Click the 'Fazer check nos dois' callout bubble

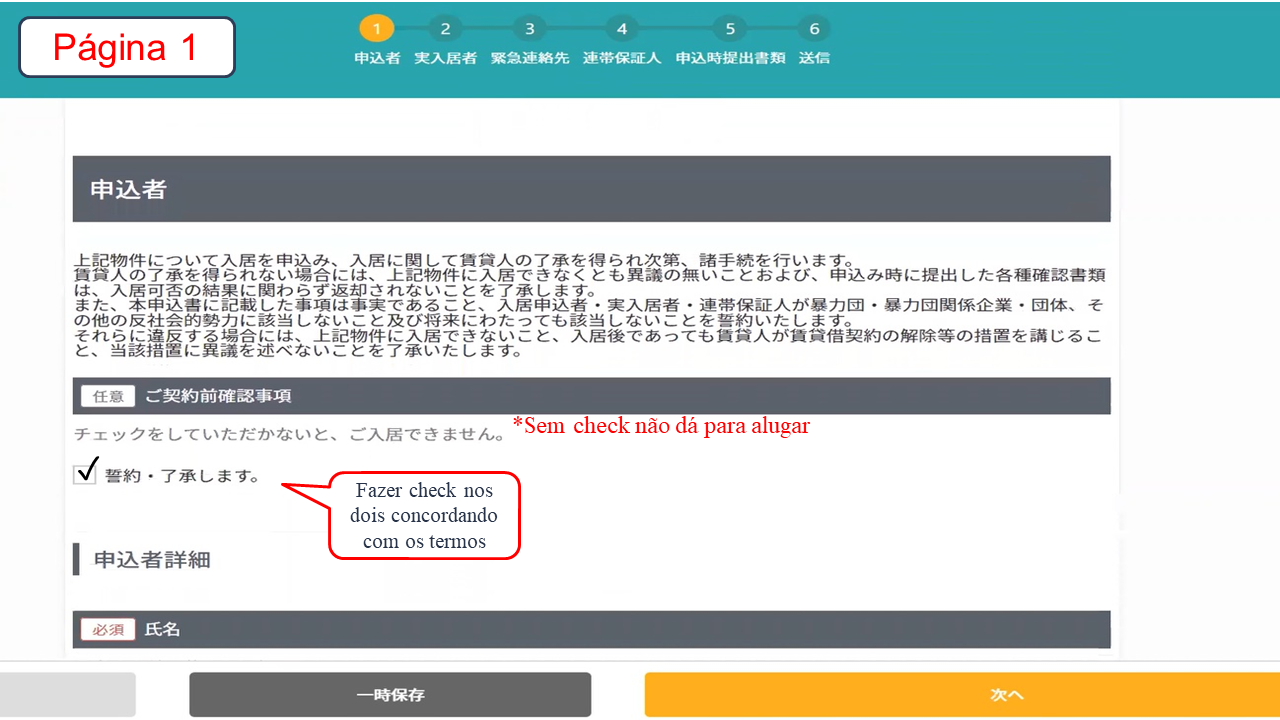(425, 516)
